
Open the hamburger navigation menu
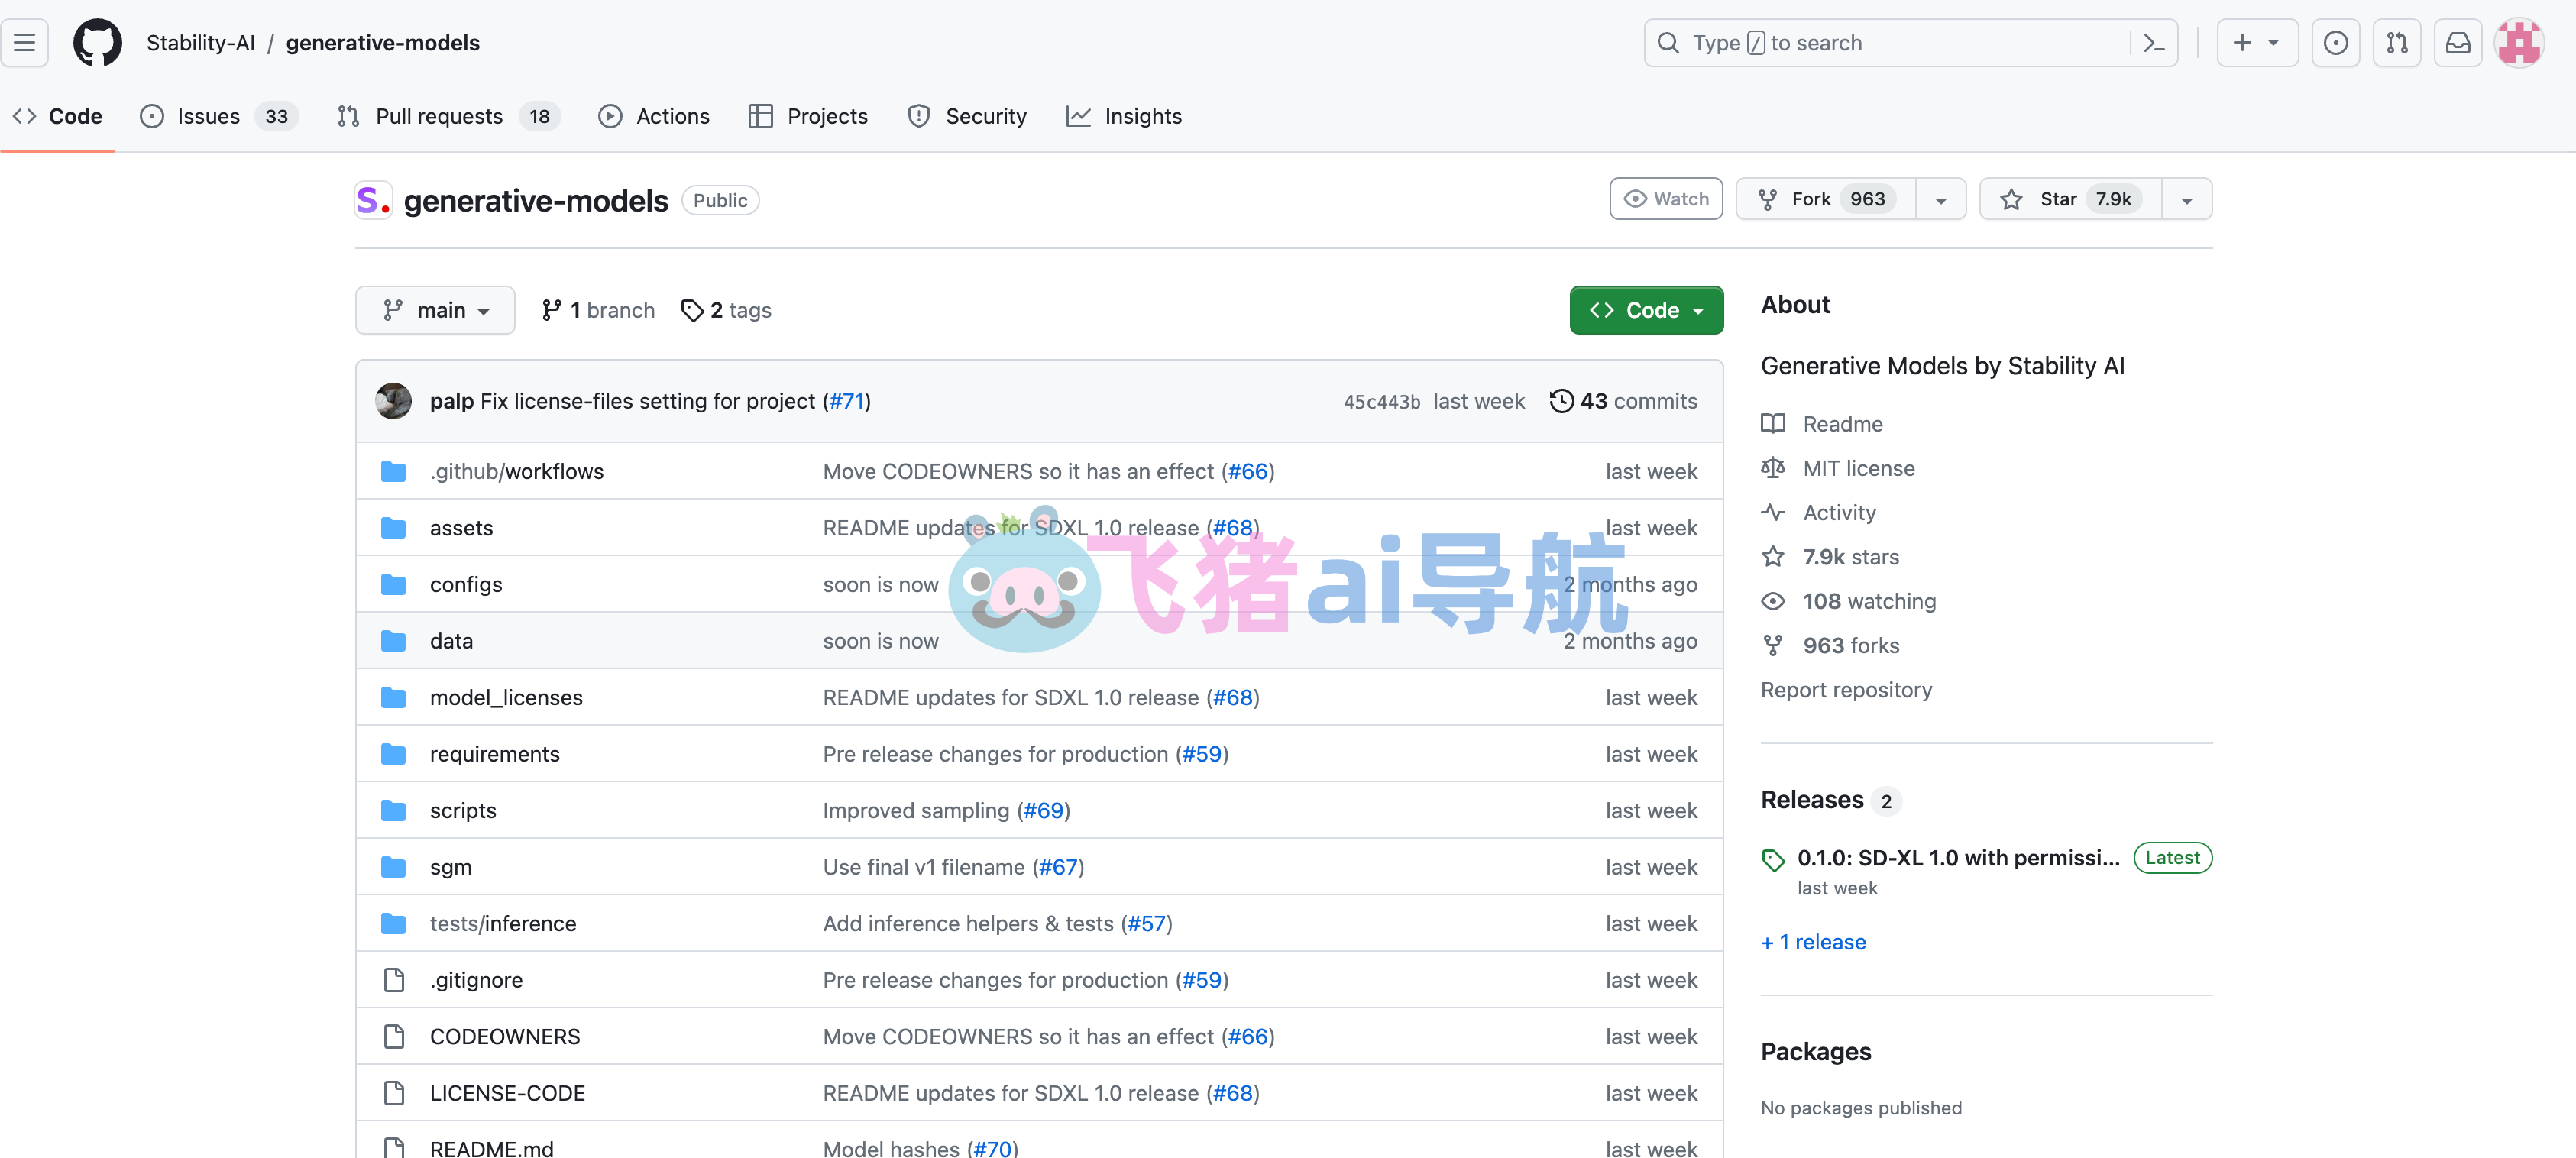(24, 43)
